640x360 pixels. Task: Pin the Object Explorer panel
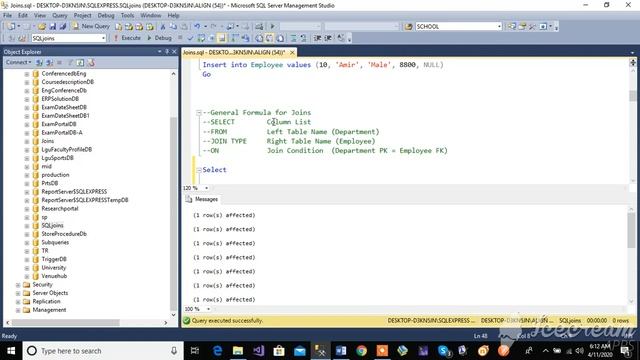pyautogui.click(x=167, y=52)
